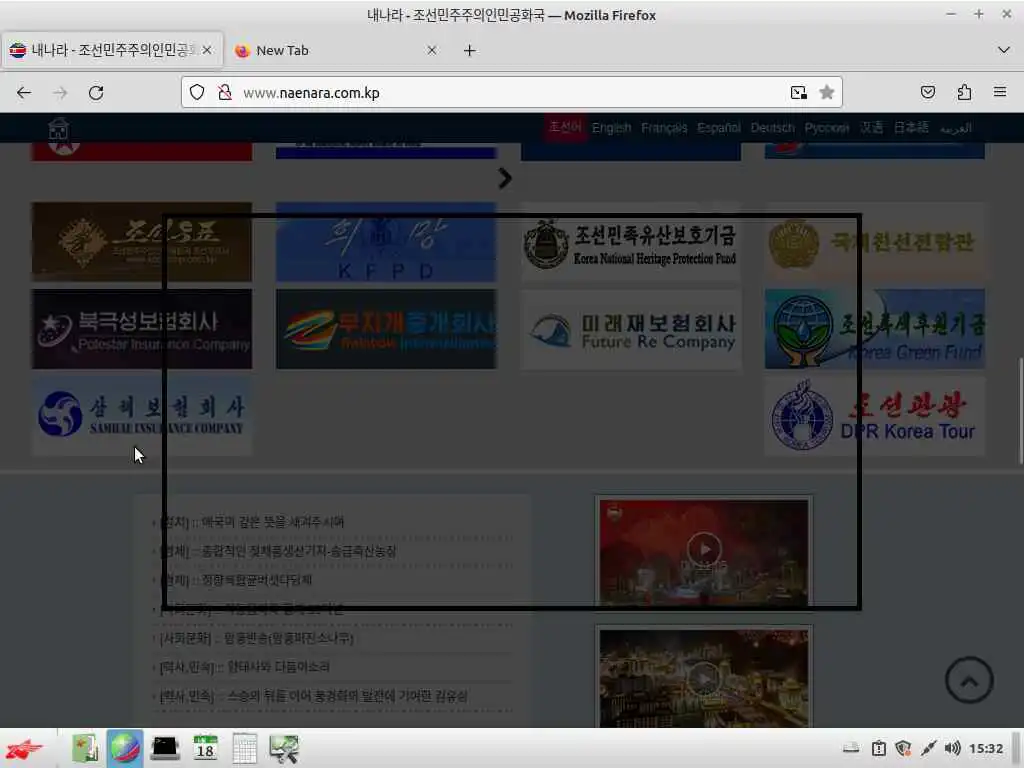Image resolution: width=1024 pixels, height=768 pixels.
Task: Open the 국제친선전람관 banner
Action: coord(875,242)
